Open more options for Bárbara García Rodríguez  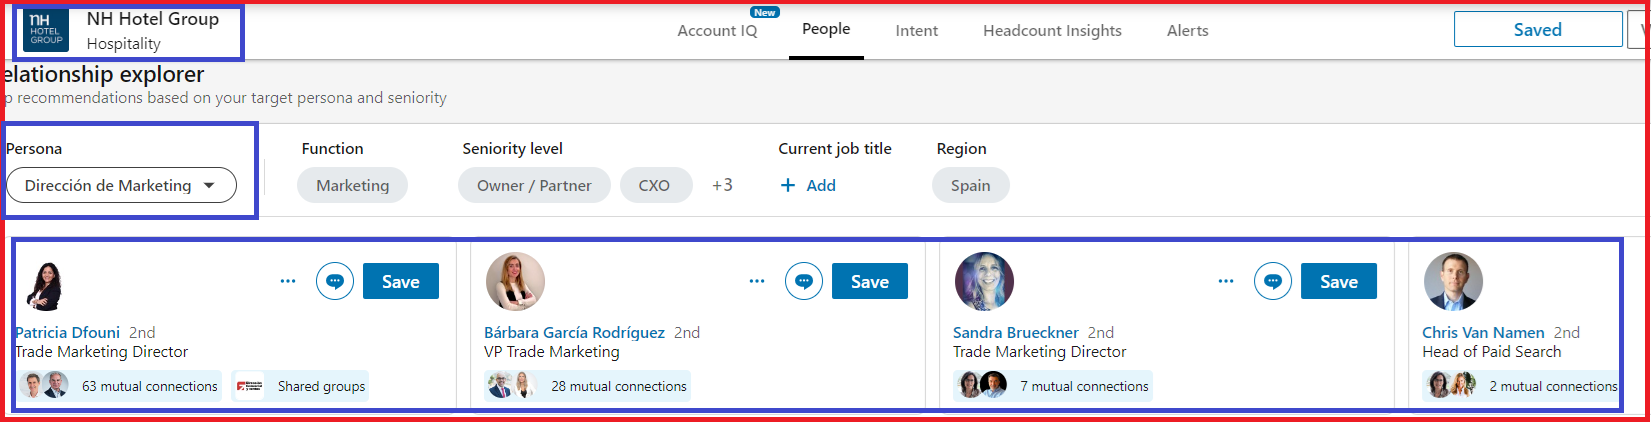(757, 282)
